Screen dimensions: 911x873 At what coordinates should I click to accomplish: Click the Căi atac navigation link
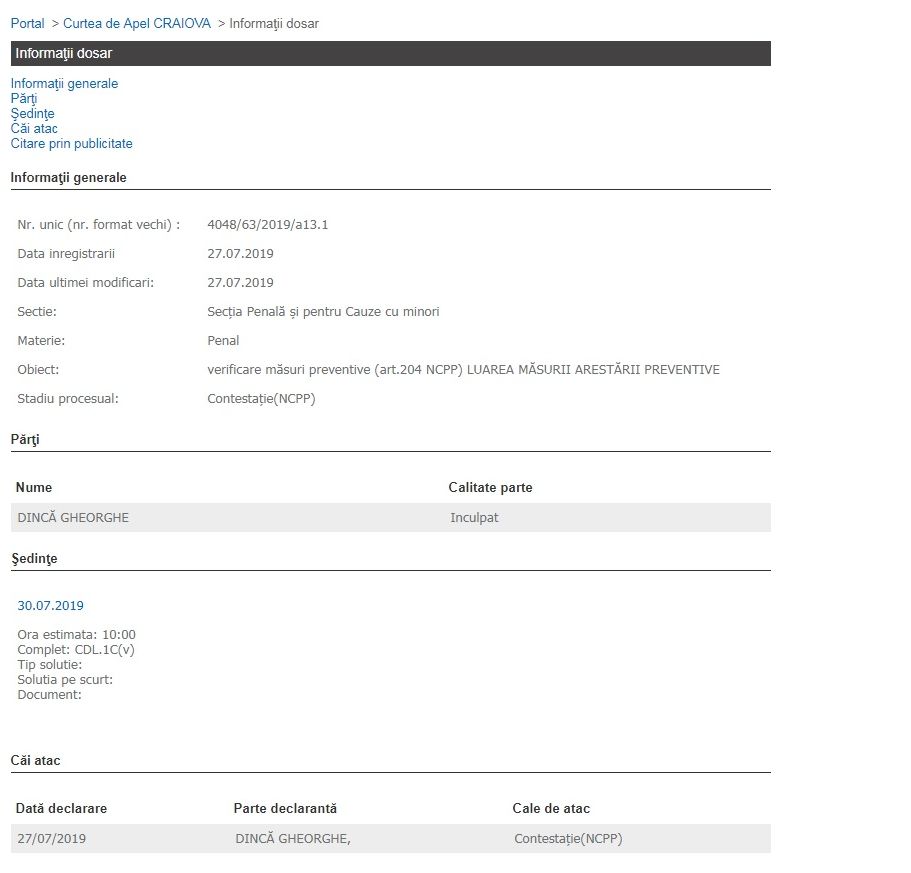[34, 129]
